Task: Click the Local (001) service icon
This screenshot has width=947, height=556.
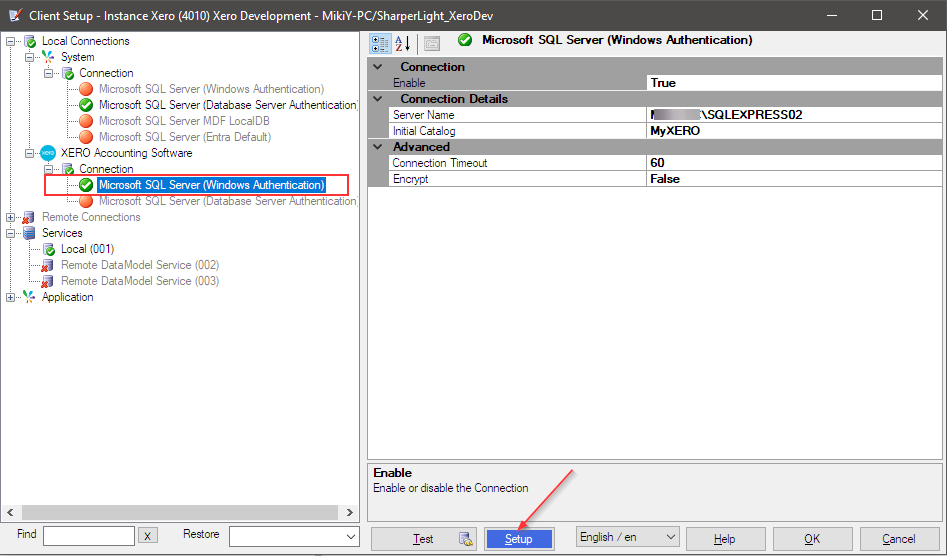Action: (49, 249)
